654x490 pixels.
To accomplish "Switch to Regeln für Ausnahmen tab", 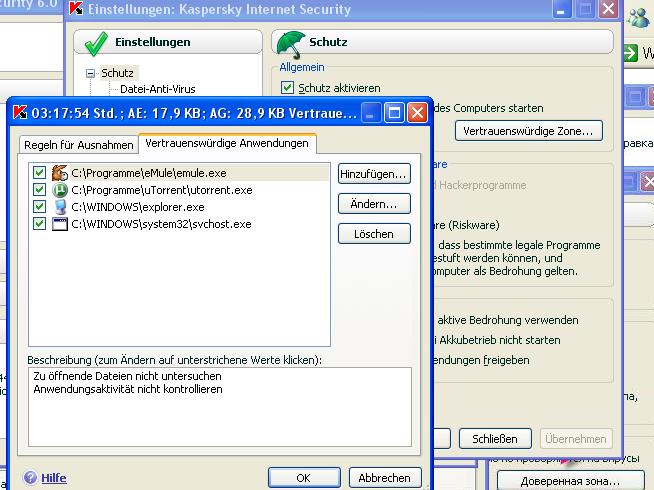I will [78, 145].
